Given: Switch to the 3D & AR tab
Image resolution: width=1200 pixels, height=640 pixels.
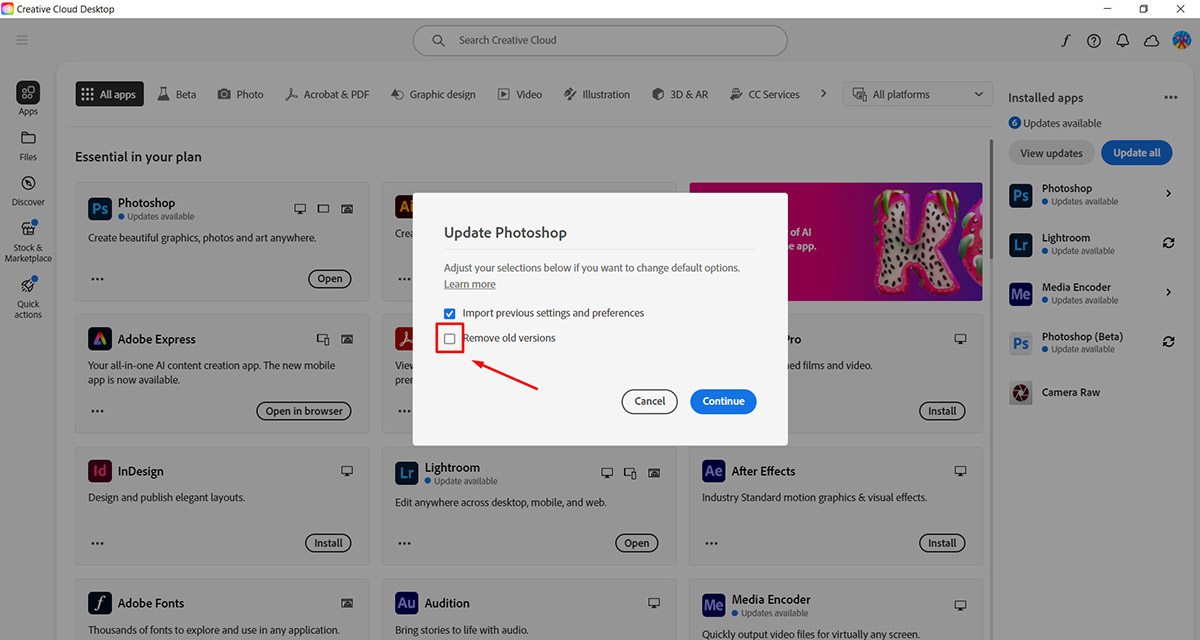Looking at the screenshot, I should point(680,94).
